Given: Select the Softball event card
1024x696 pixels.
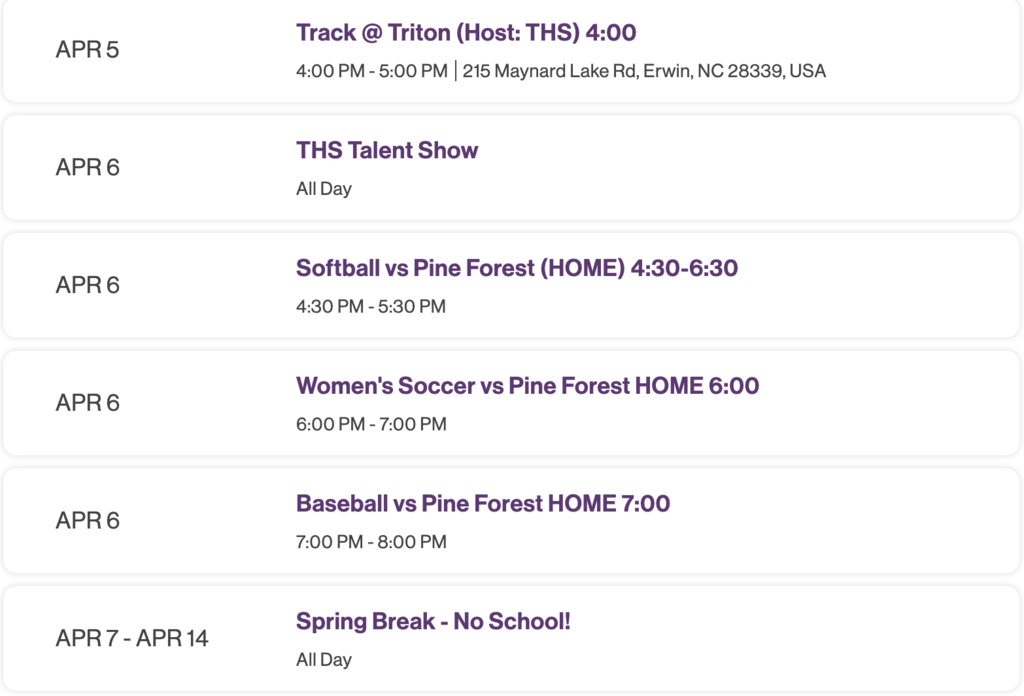Looking at the screenshot, I should click(512, 284).
